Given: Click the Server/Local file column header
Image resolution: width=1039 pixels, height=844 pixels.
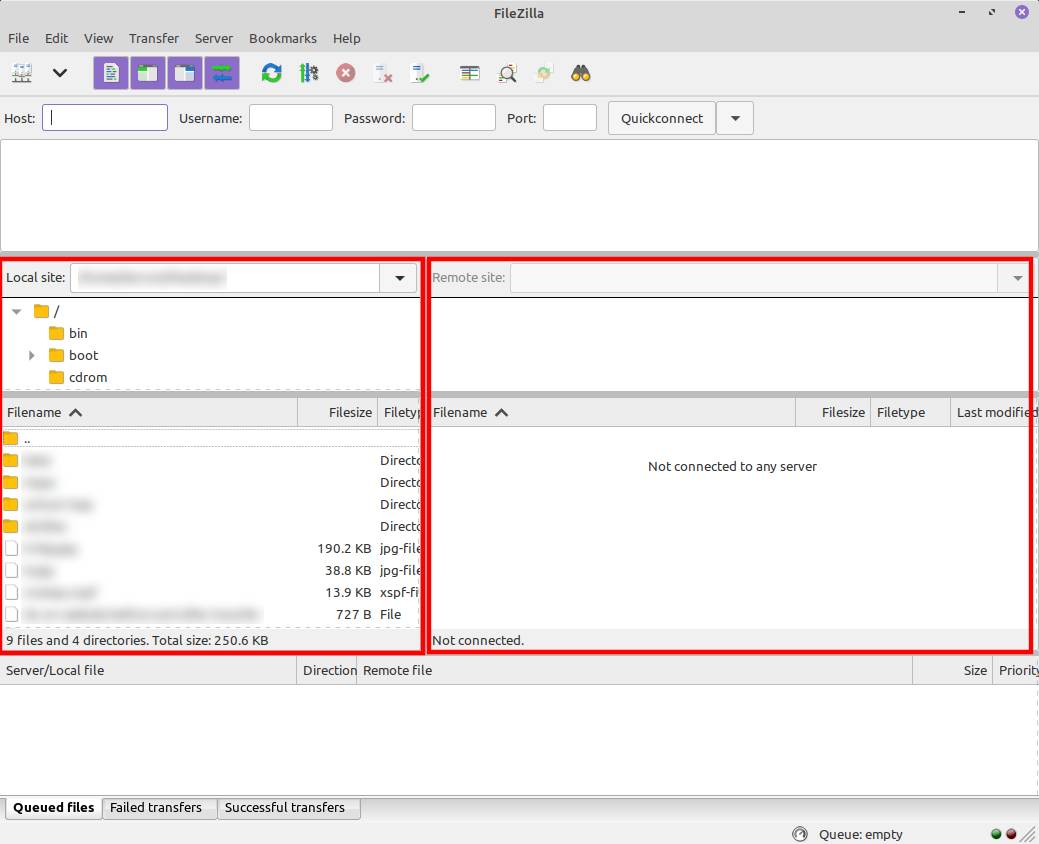Looking at the screenshot, I should point(148,670).
